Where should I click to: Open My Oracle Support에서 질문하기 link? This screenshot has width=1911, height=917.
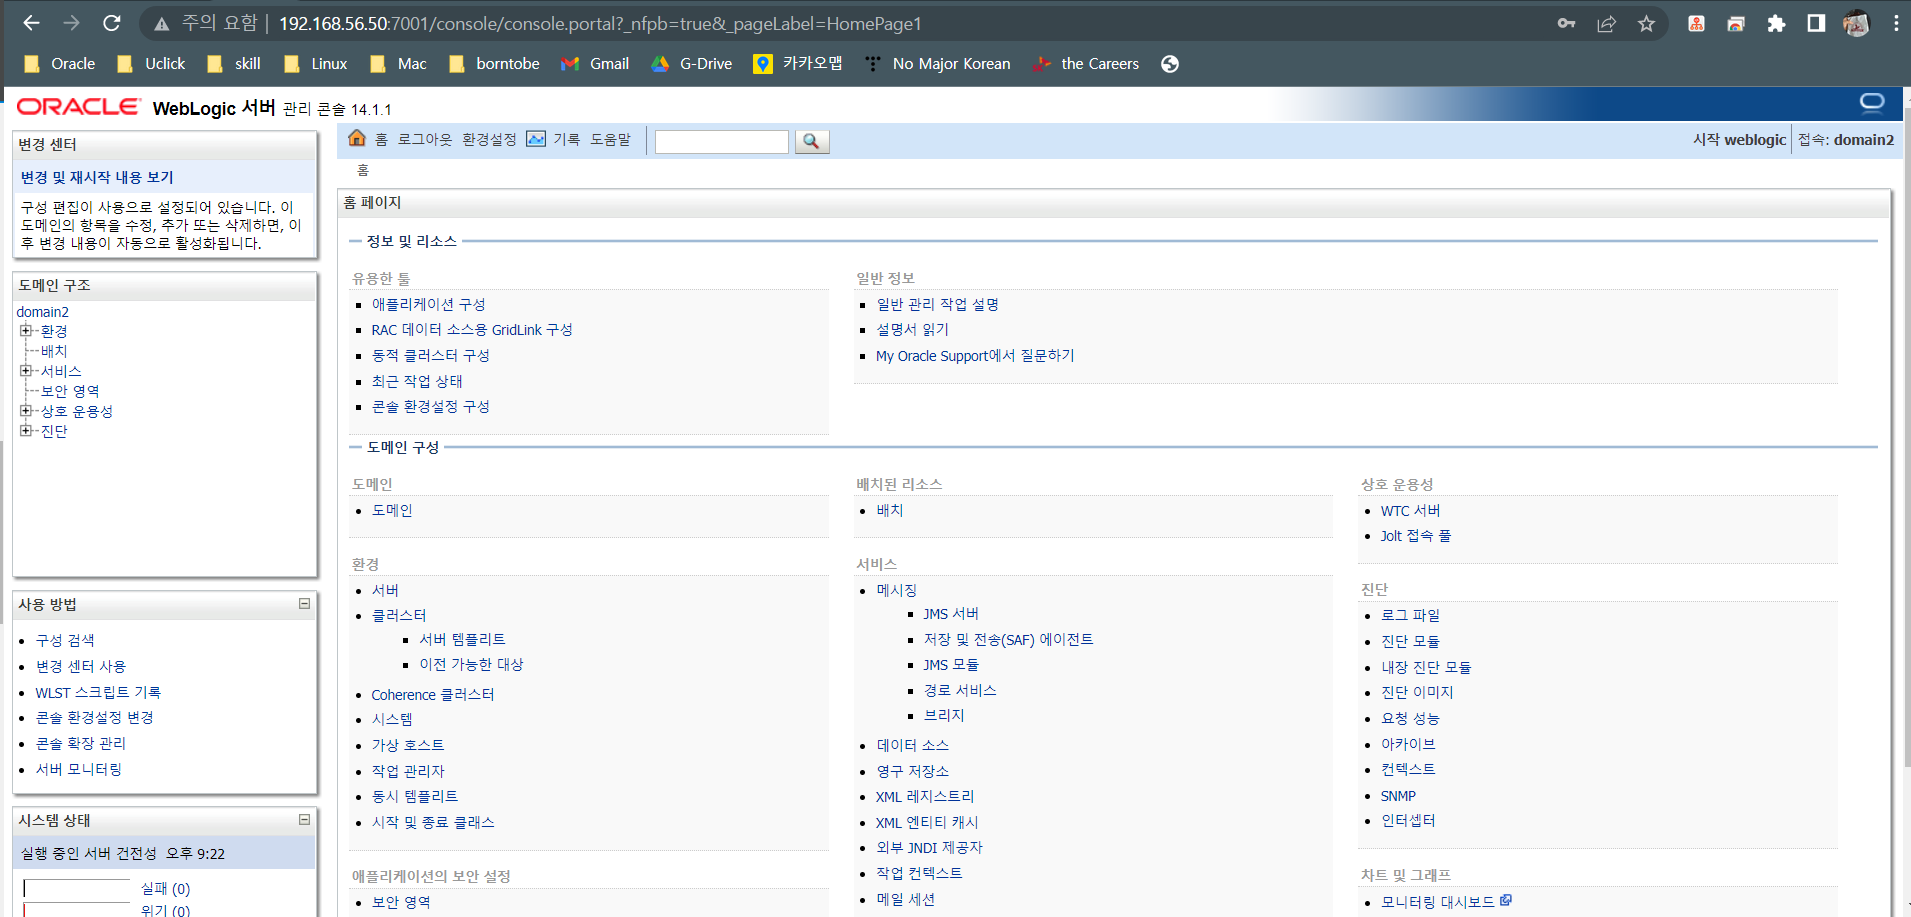pos(975,356)
